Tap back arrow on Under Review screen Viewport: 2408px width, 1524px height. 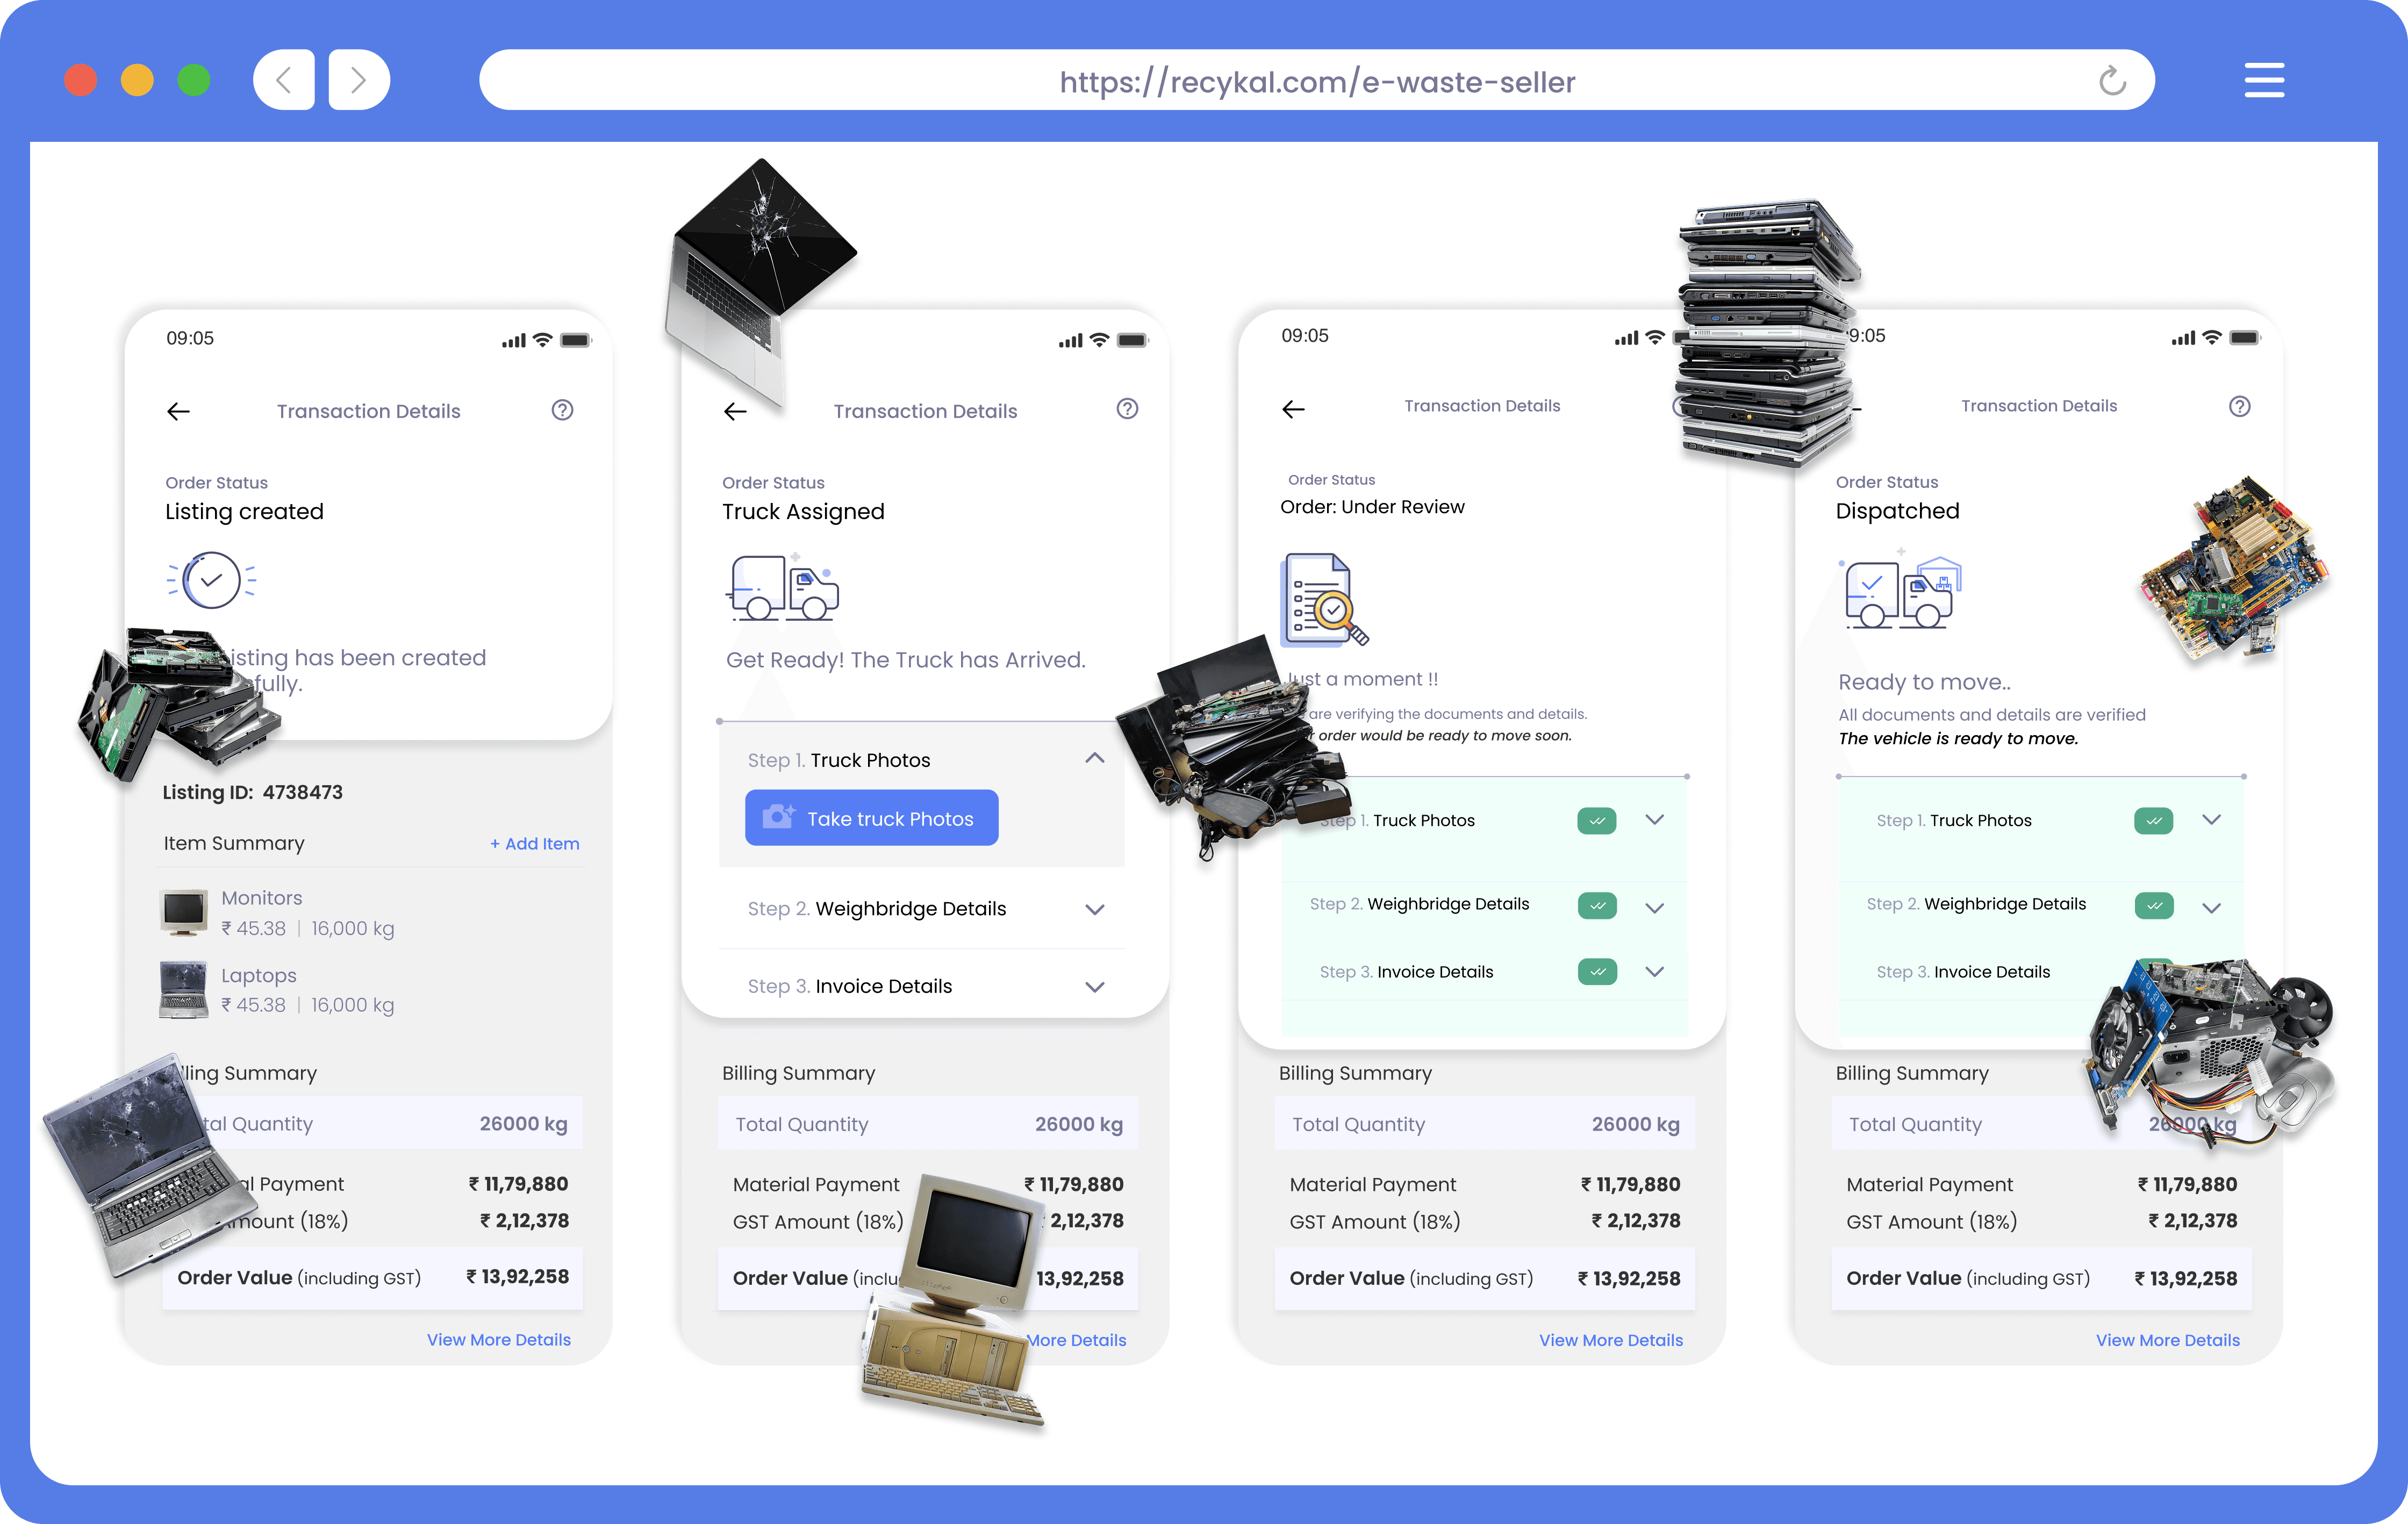point(1293,409)
